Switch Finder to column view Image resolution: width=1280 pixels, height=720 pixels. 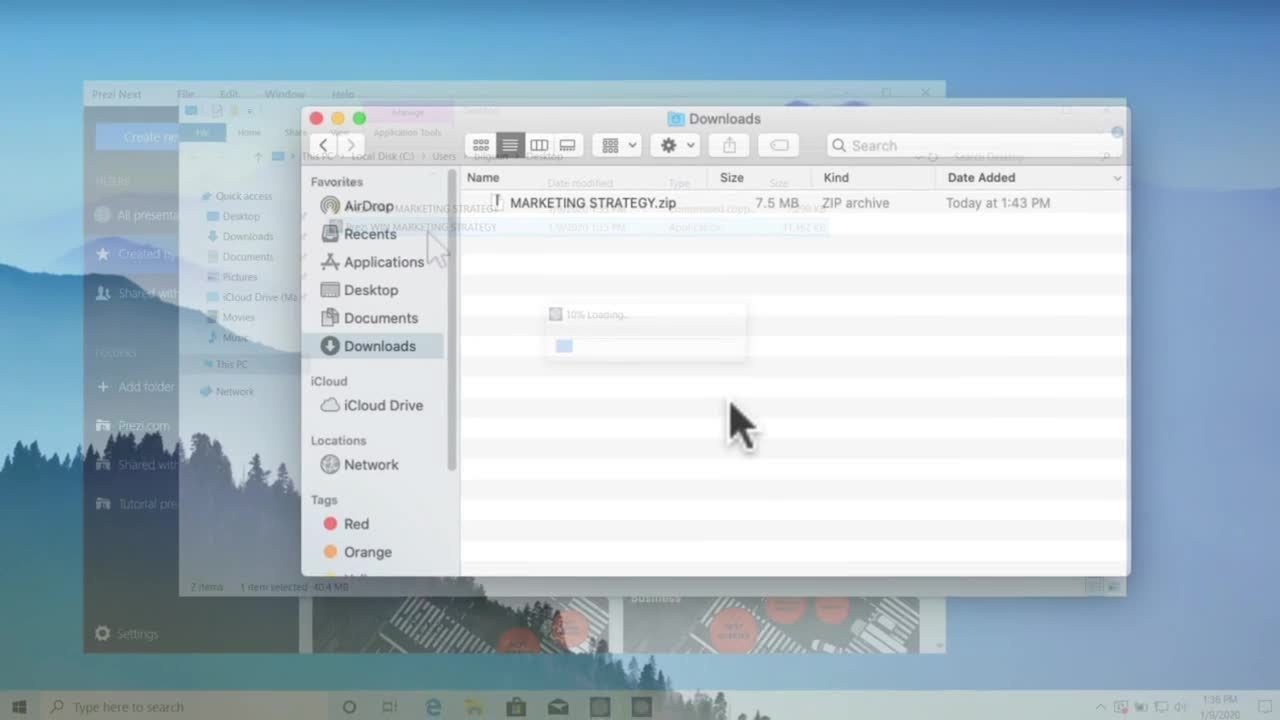tap(539, 146)
